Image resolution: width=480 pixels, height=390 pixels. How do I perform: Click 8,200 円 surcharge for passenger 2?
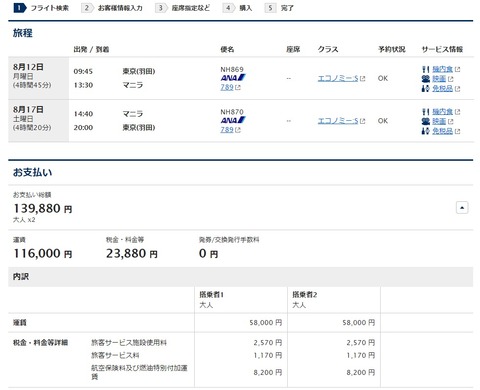point(361,372)
